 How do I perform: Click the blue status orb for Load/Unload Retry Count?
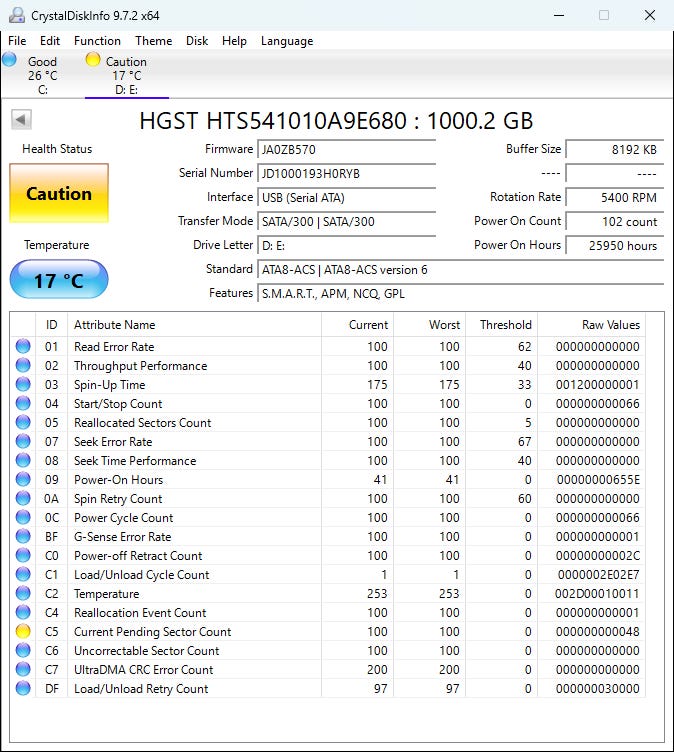[23, 689]
